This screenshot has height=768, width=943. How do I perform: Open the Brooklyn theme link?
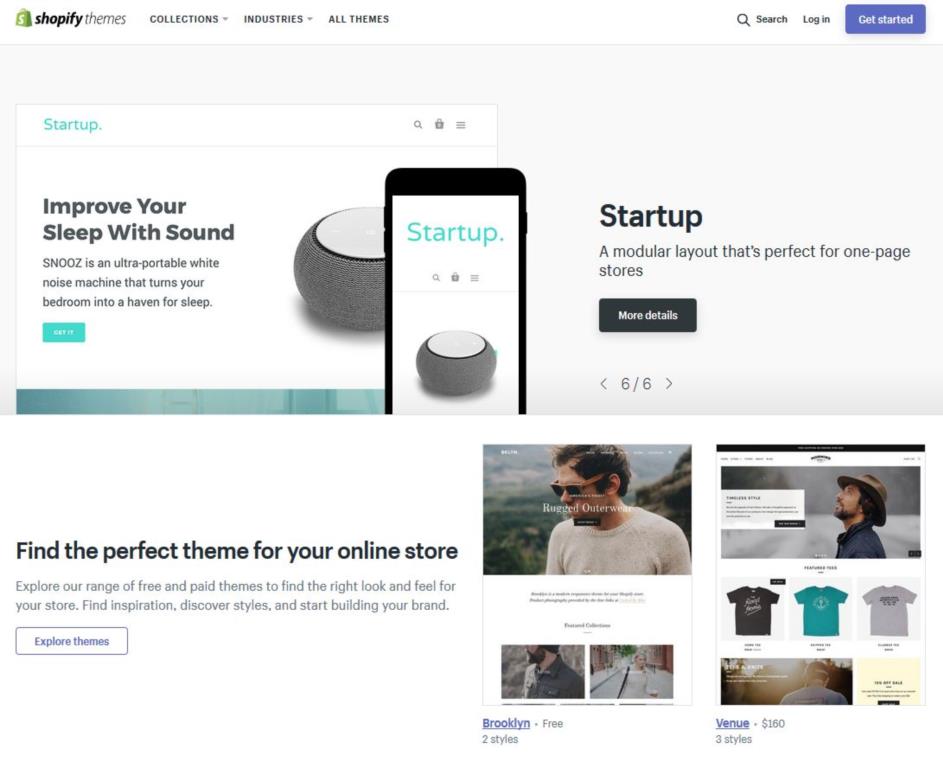pos(506,723)
